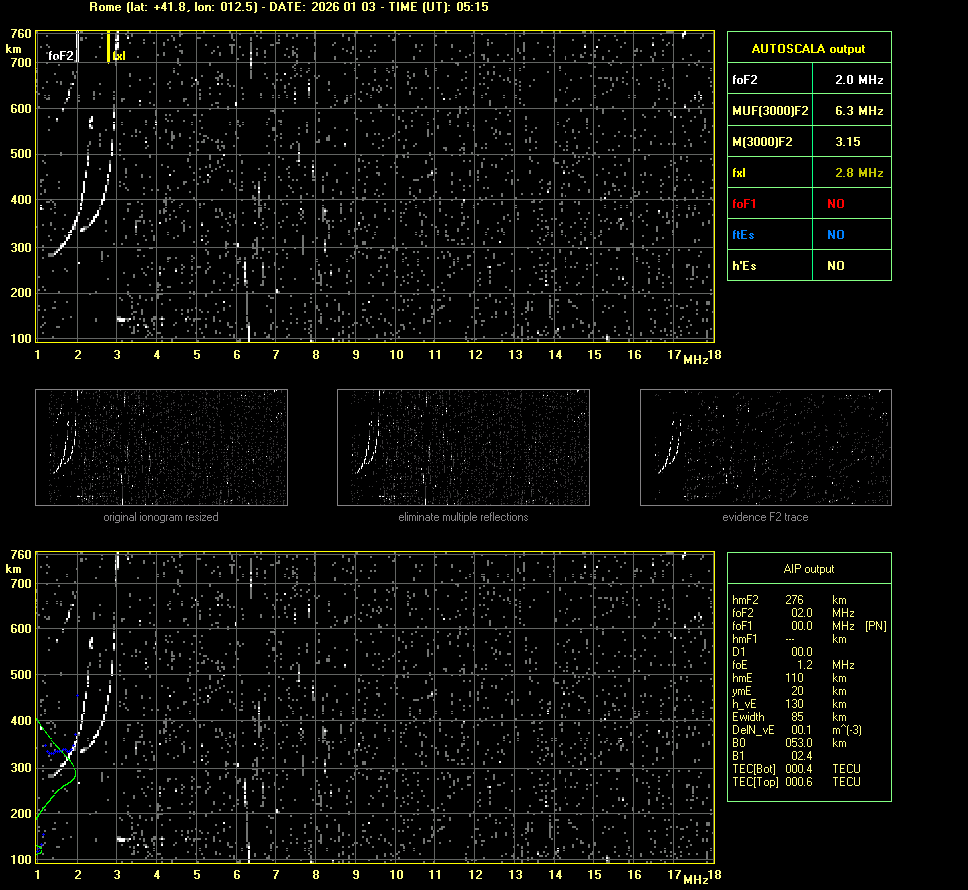Screen dimensions: 968x890
Task: Select the h'Es NO row
Action: tap(808, 266)
